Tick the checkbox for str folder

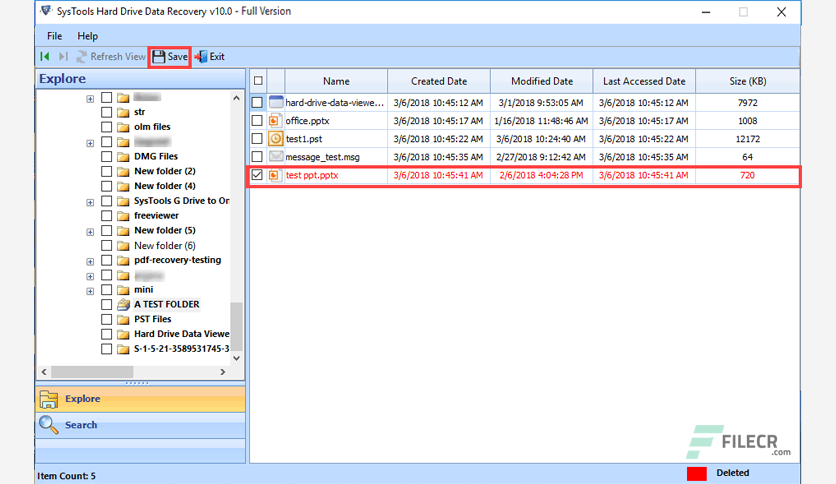tap(107, 112)
